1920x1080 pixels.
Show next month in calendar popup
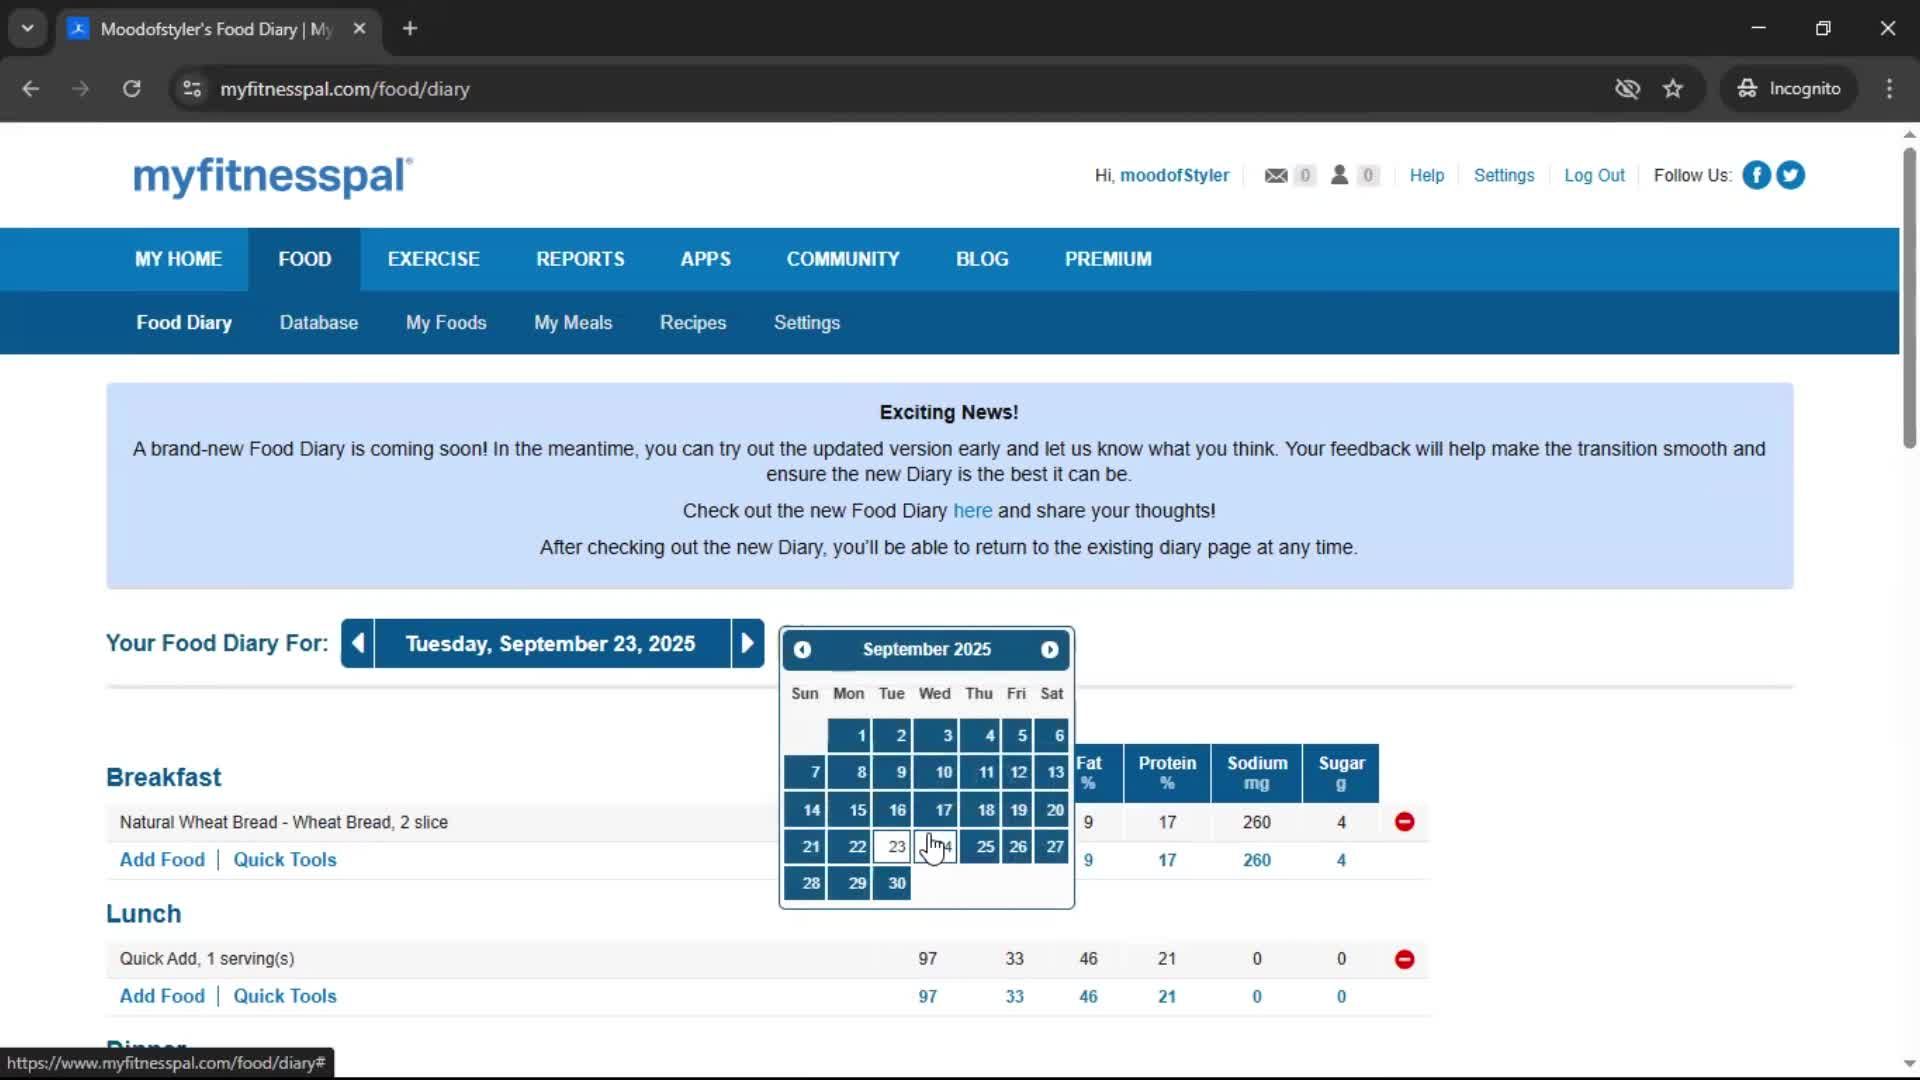click(1049, 650)
